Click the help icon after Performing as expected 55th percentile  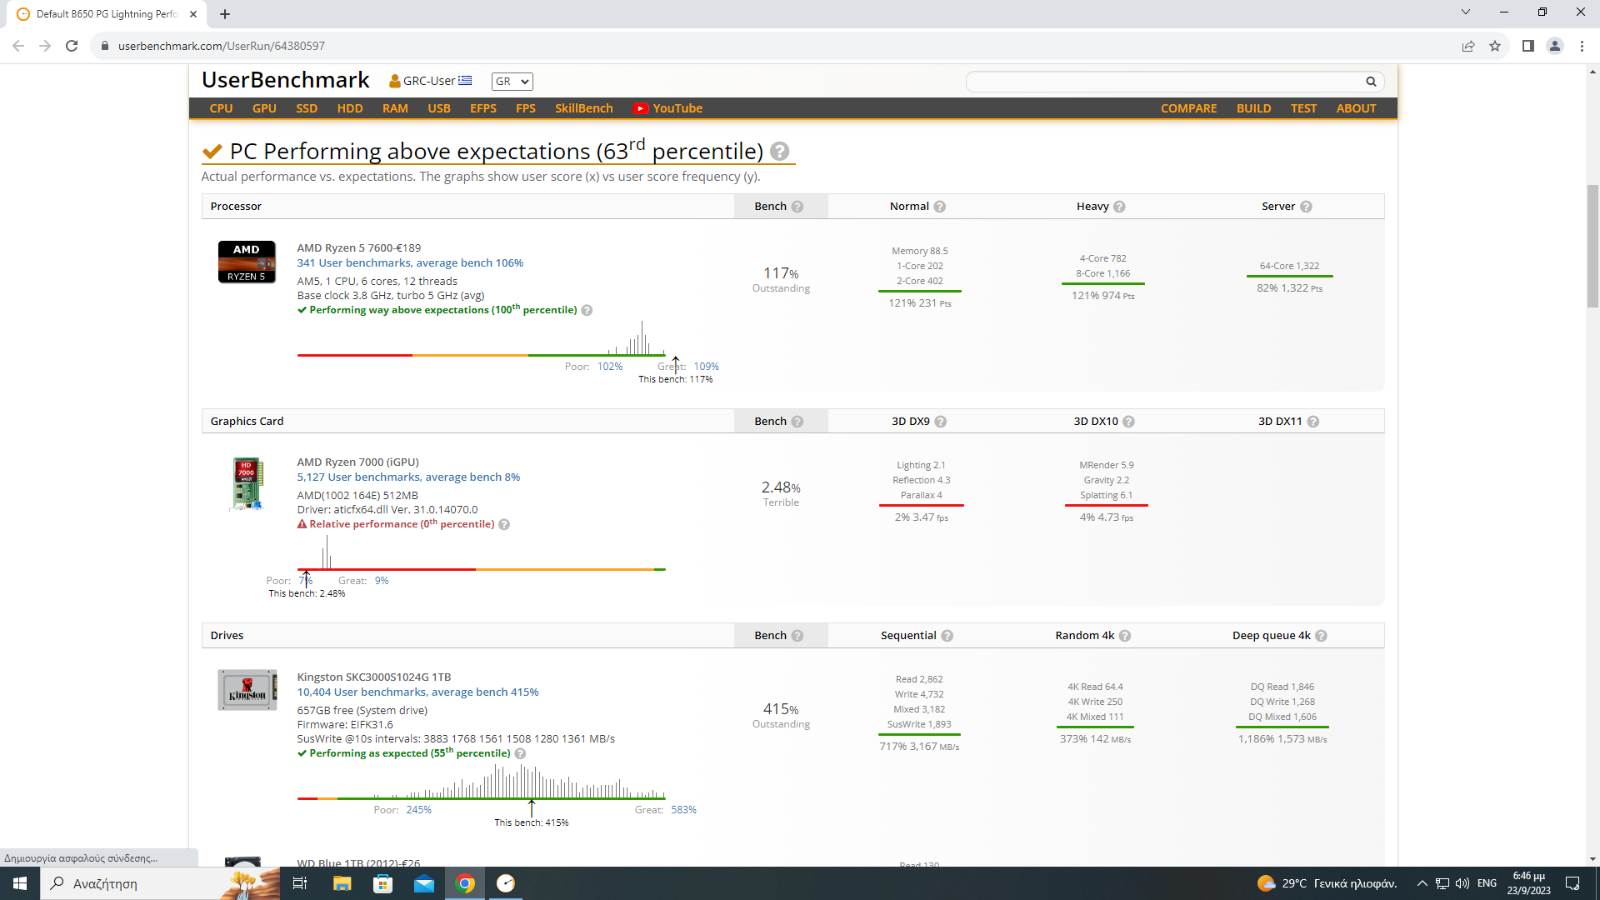pos(520,754)
